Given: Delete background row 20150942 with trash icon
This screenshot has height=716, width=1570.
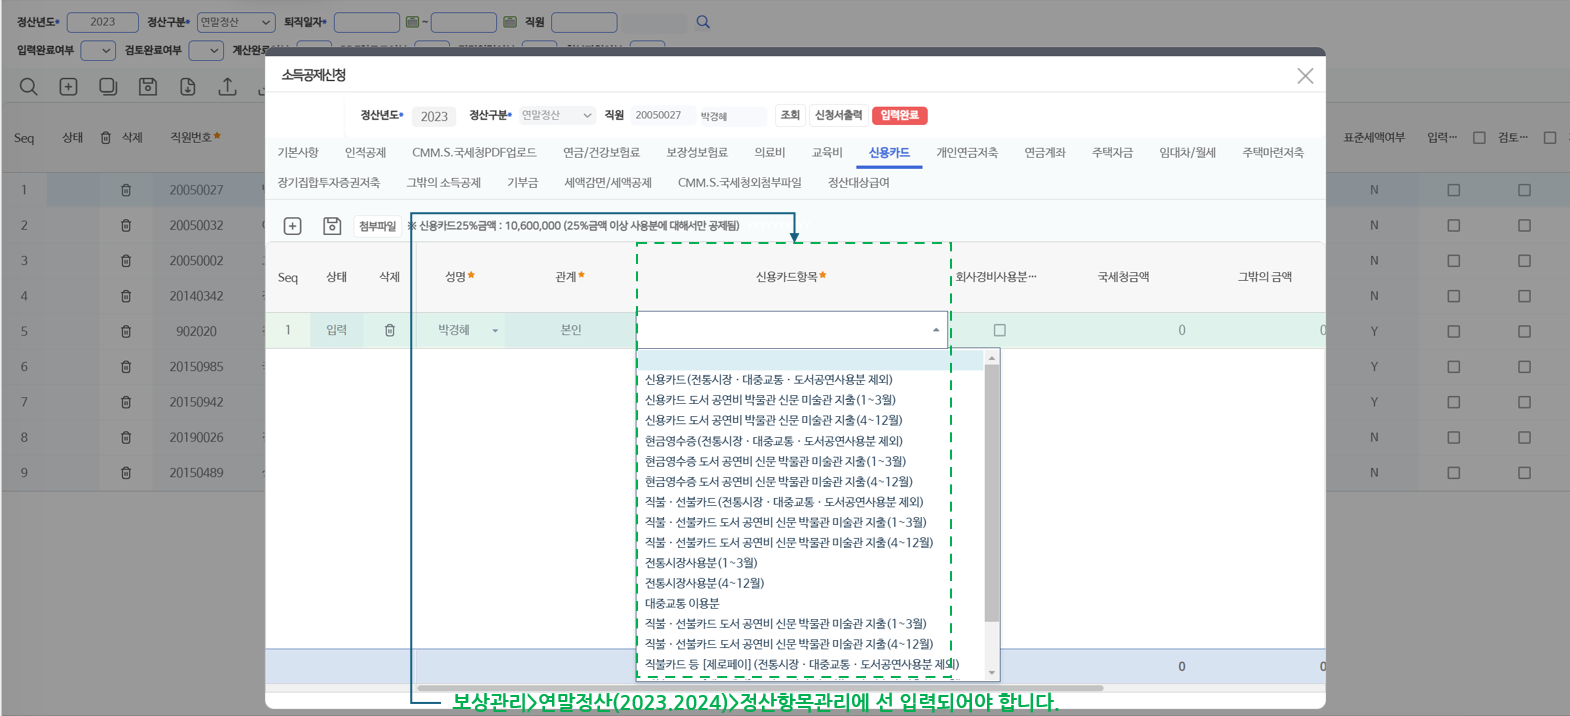Looking at the screenshot, I should point(126,402).
